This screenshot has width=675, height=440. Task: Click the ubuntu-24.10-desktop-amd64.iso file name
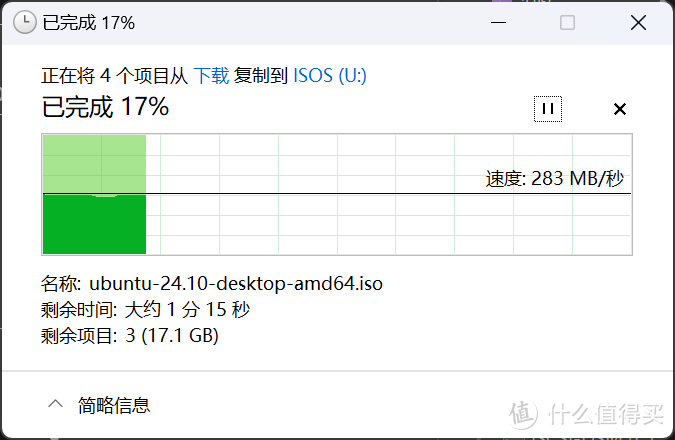(236, 283)
